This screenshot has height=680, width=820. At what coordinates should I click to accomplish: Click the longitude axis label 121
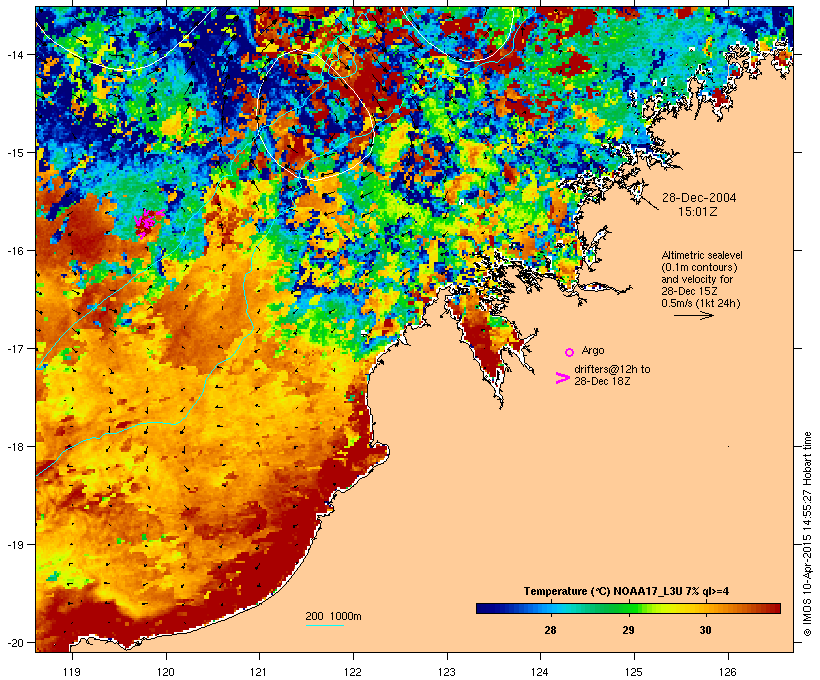[x=259, y=672]
